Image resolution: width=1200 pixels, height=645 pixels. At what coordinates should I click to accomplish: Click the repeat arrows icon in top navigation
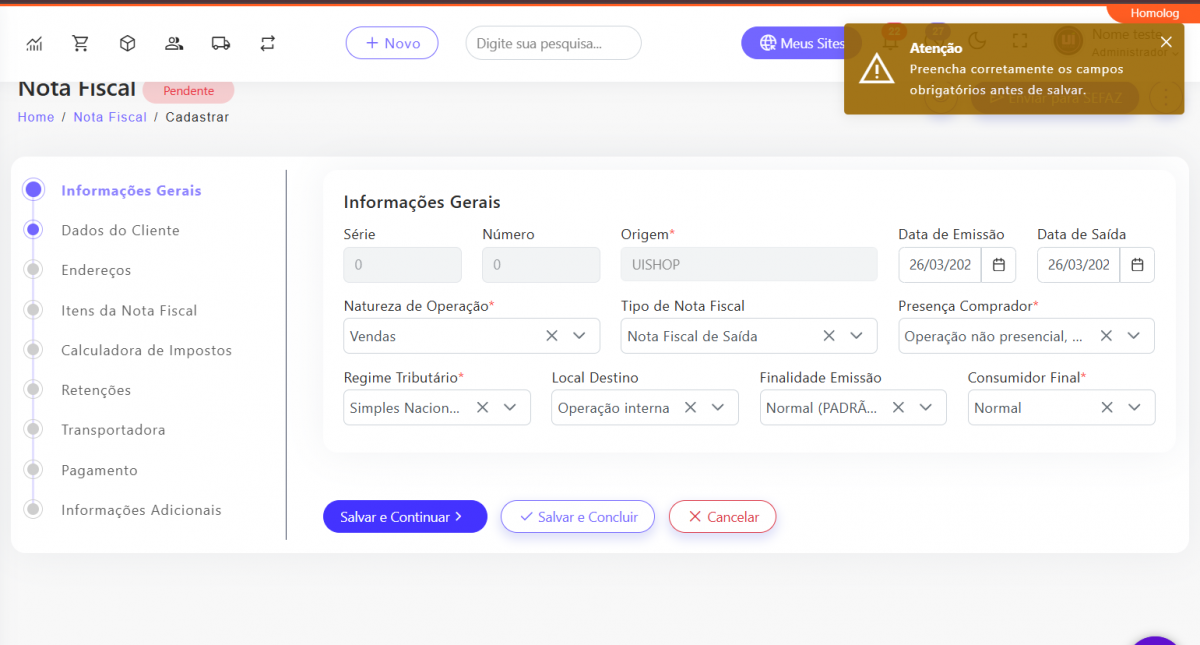(267, 43)
